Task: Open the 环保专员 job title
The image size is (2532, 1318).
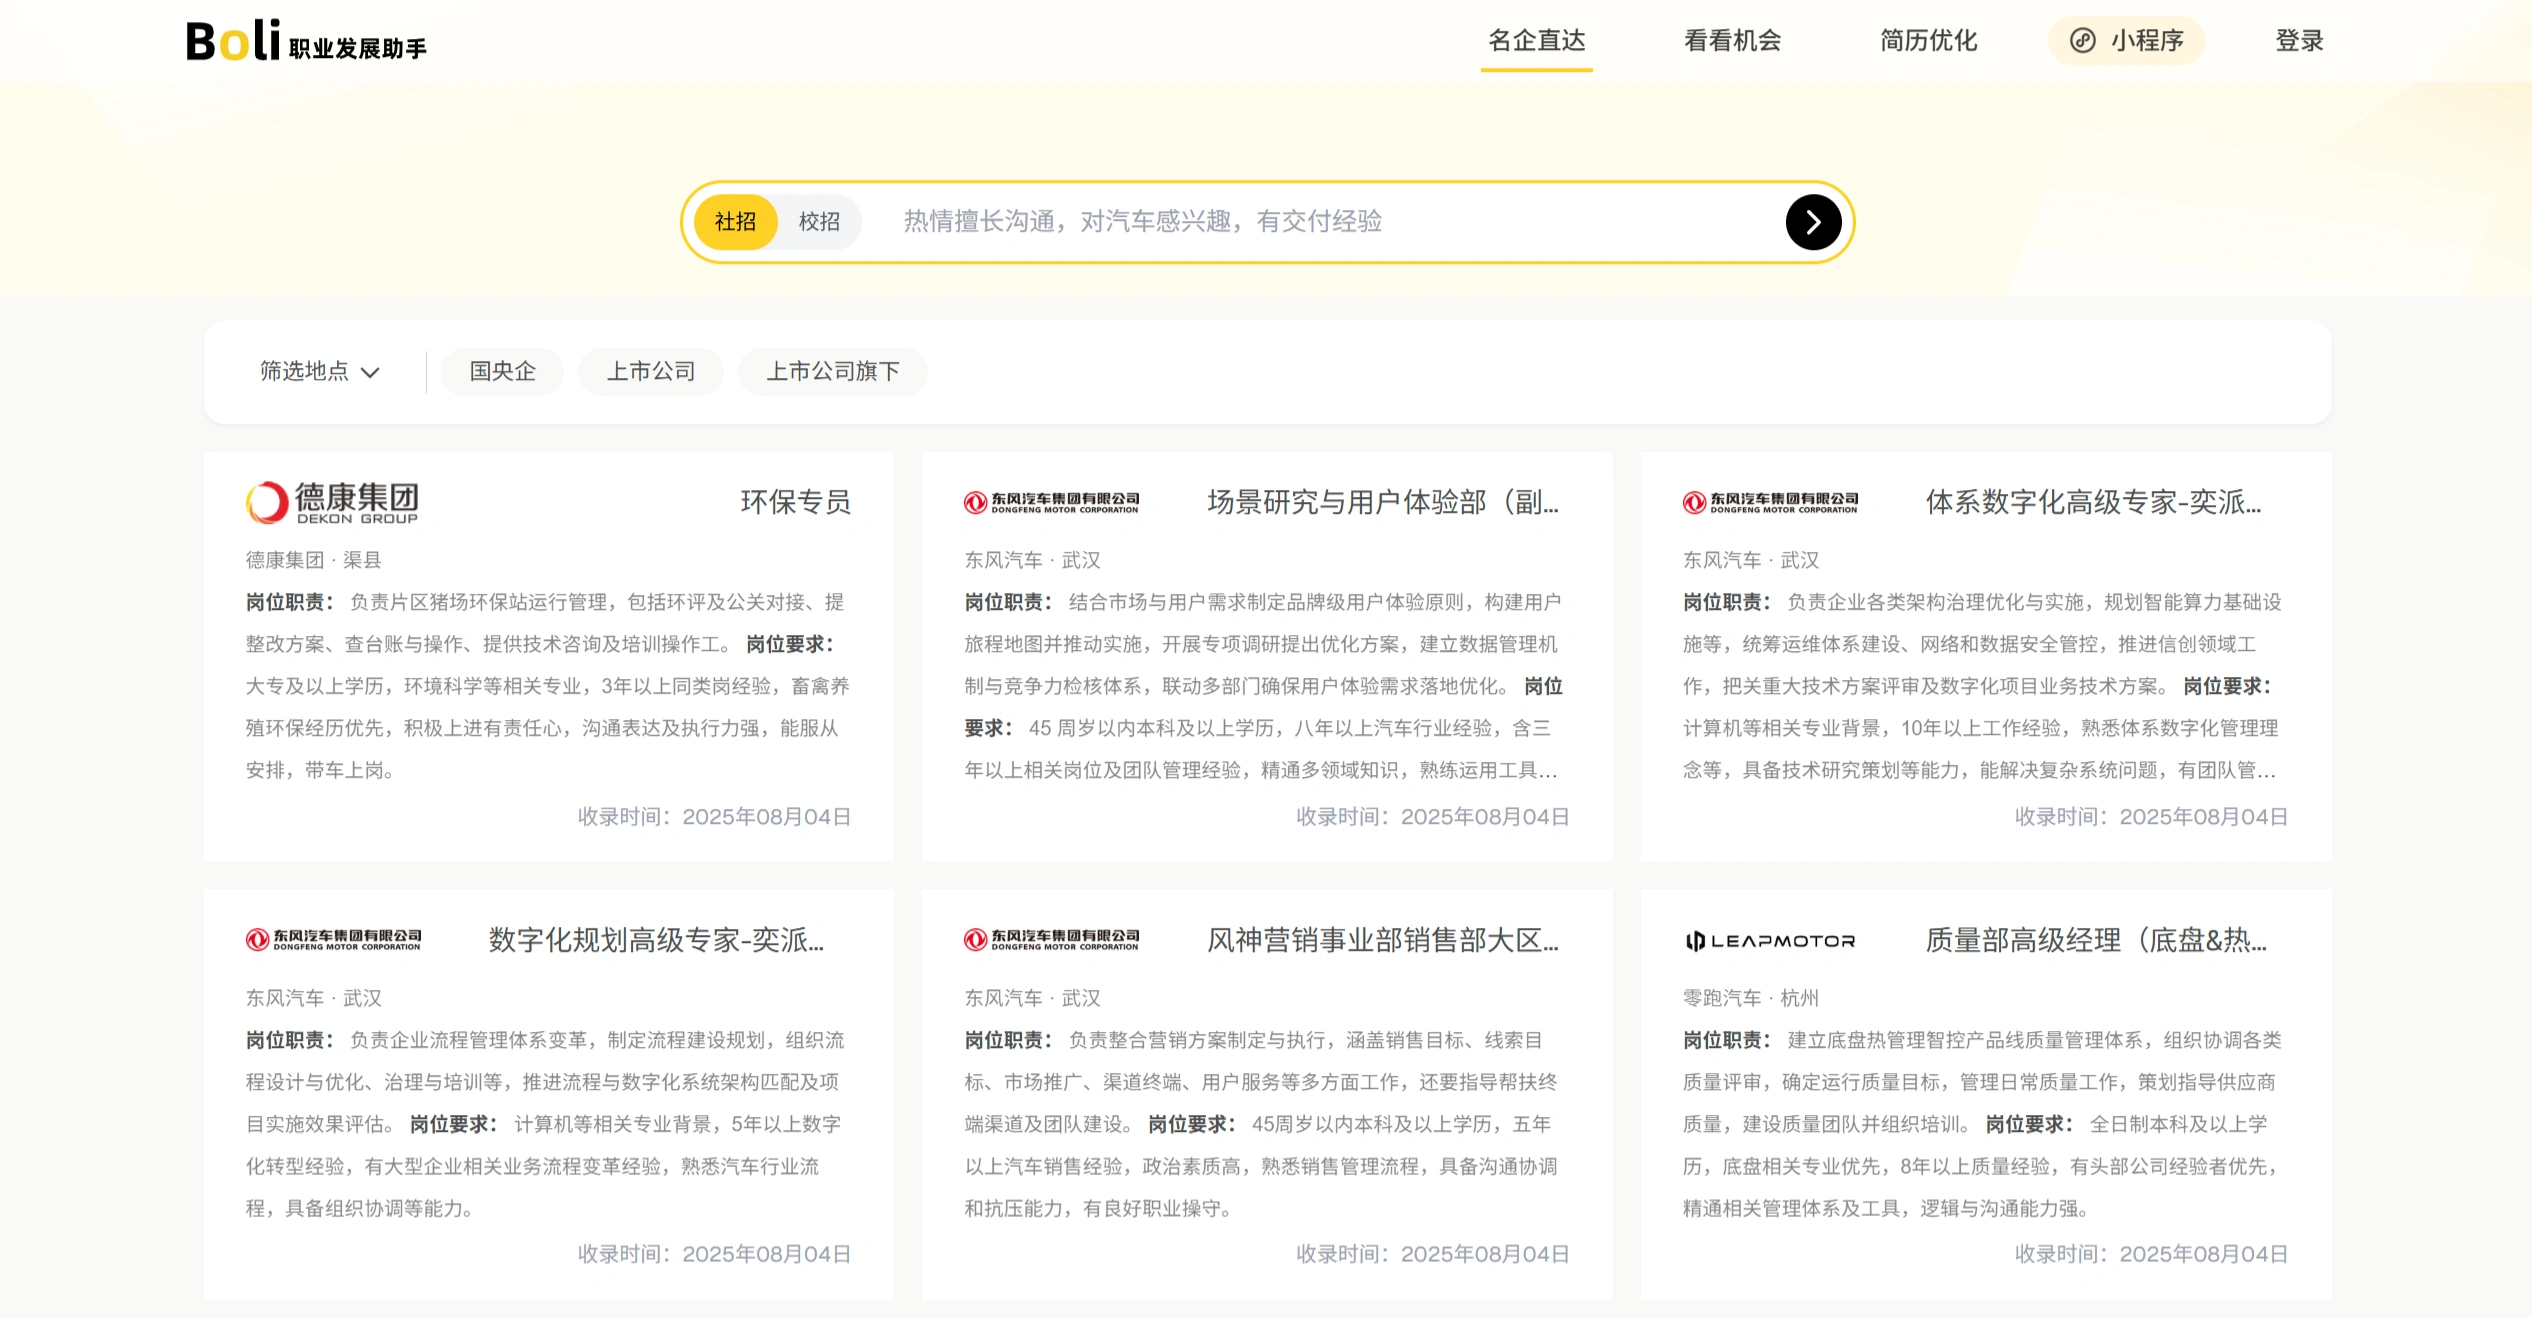Action: pyautogui.click(x=796, y=502)
